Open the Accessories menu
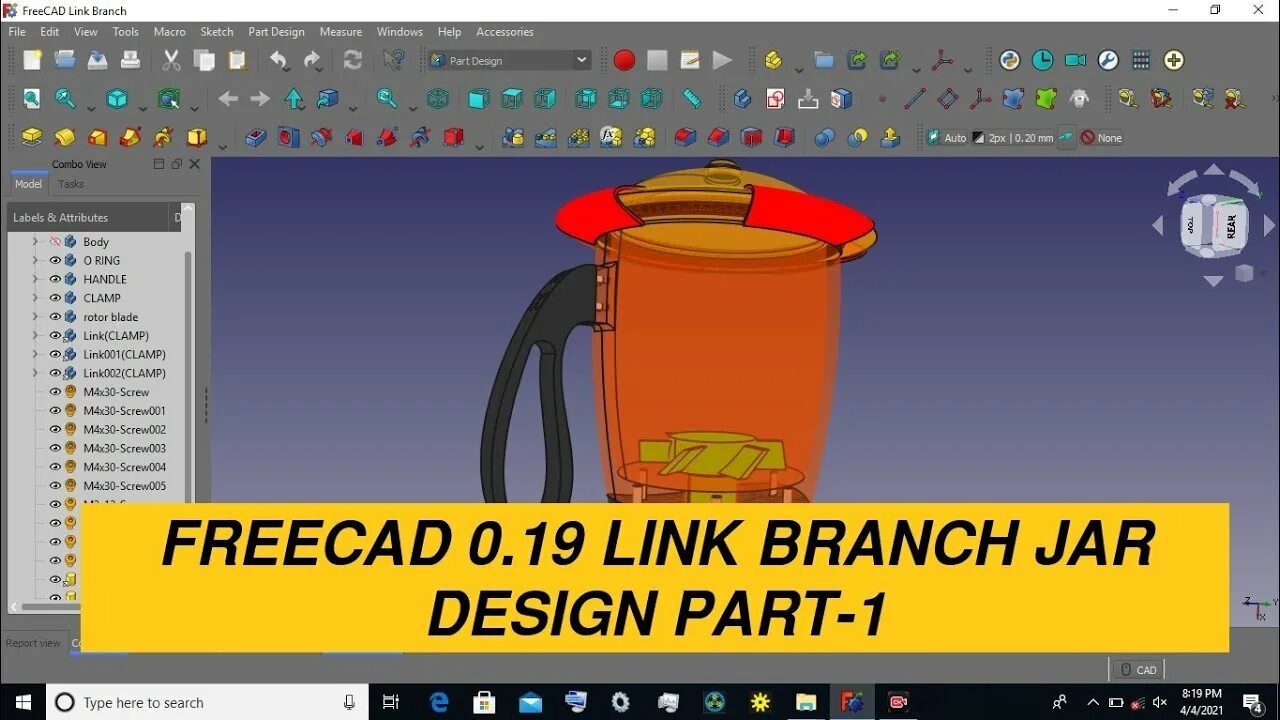1280x720 pixels. click(x=505, y=32)
